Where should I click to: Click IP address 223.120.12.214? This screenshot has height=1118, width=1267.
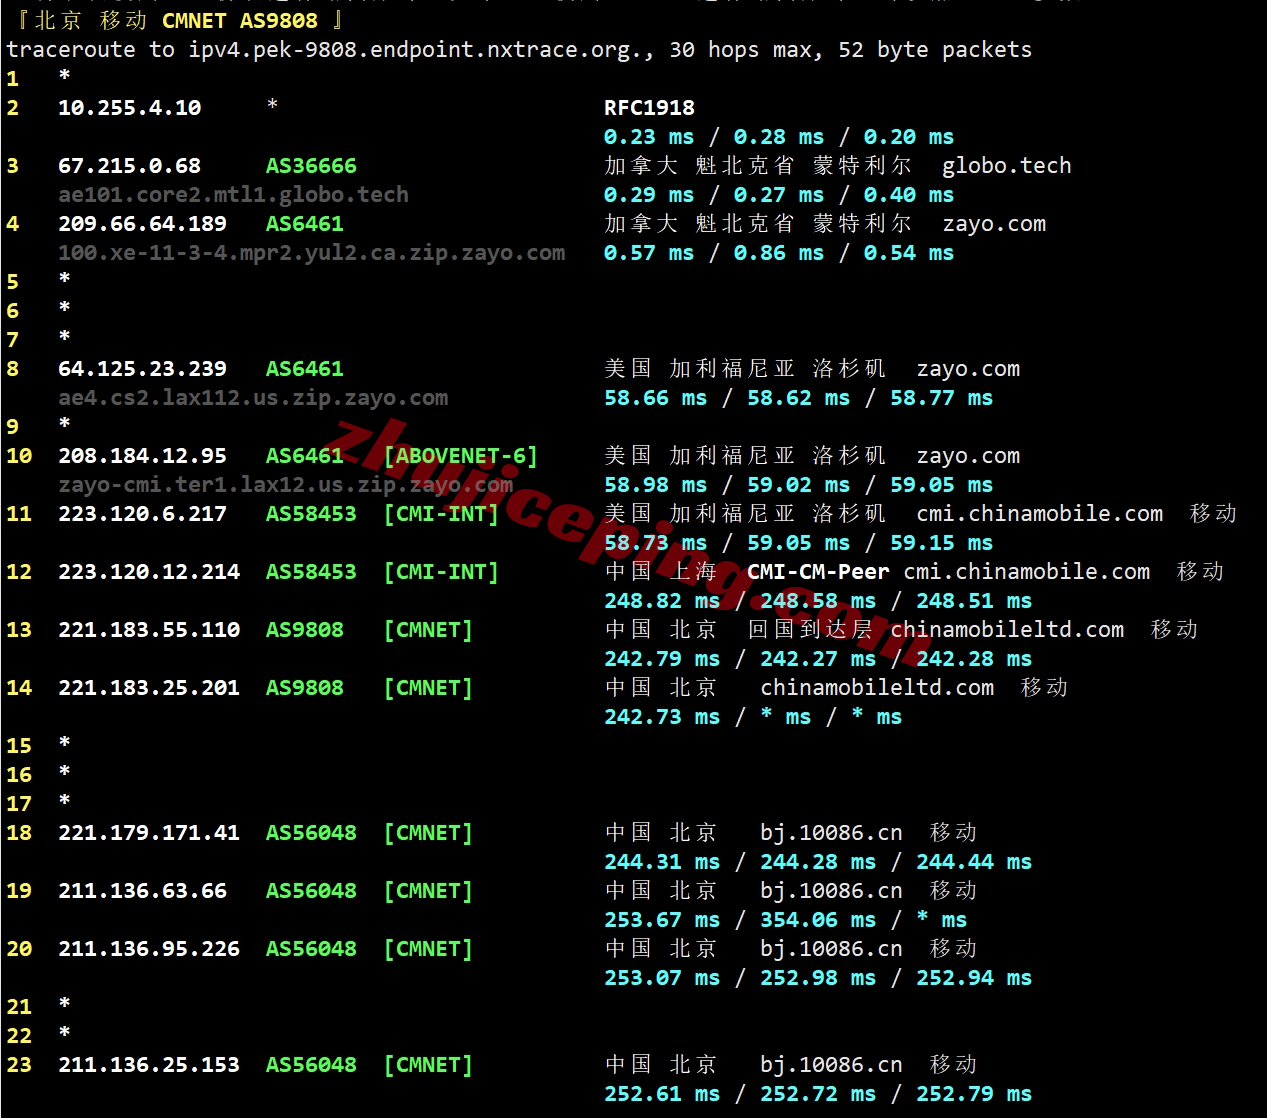coord(149,572)
